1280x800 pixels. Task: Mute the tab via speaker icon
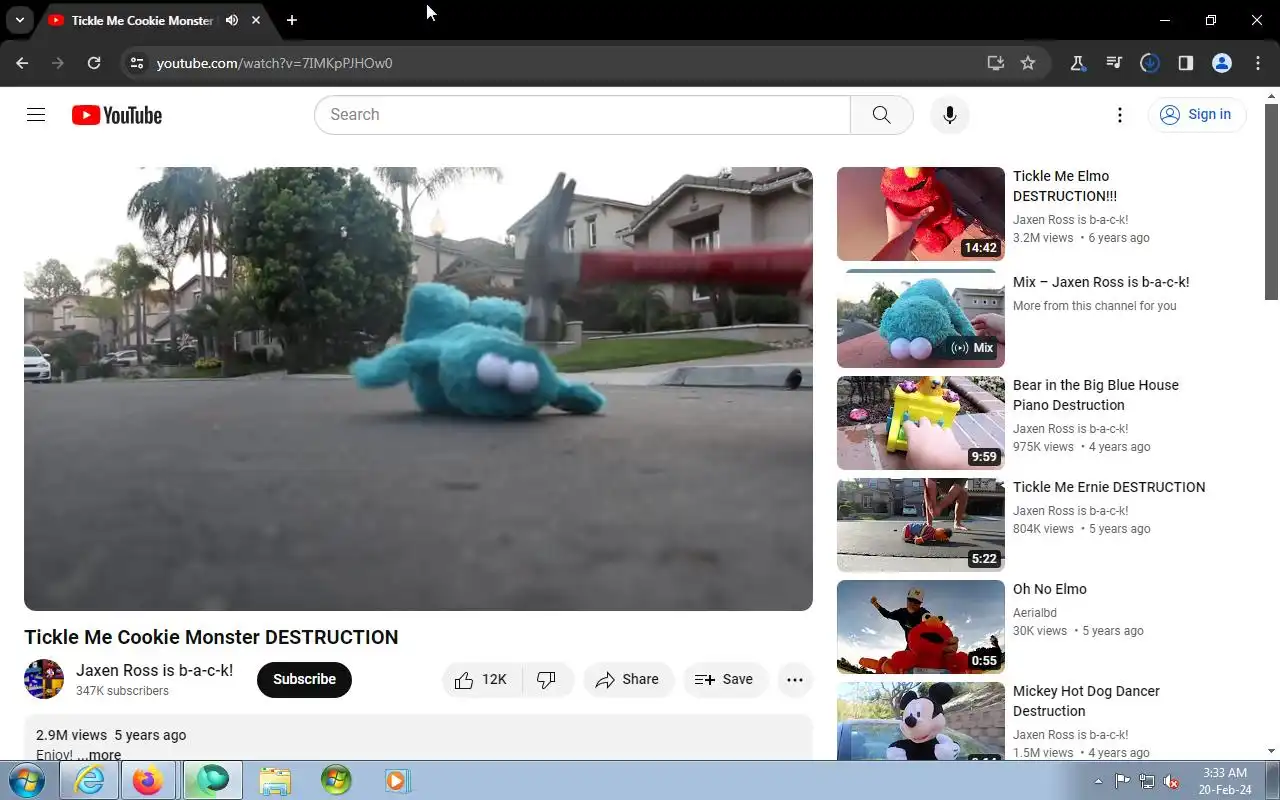tap(232, 20)
